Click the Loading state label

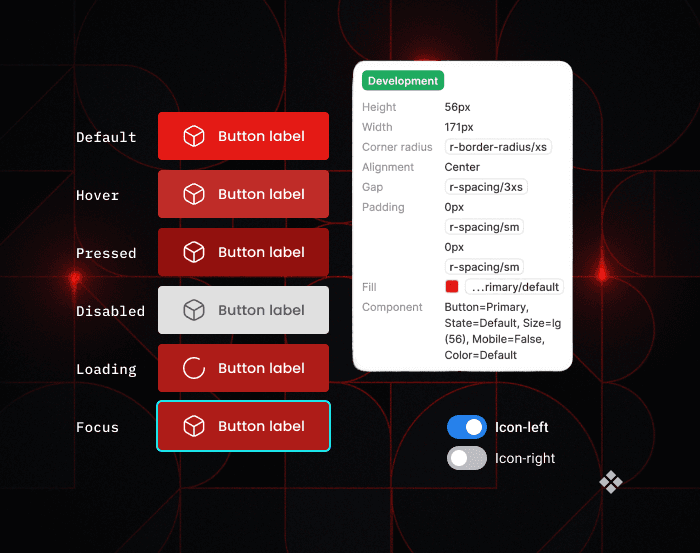pyautogui.click(x=106, y=370)
